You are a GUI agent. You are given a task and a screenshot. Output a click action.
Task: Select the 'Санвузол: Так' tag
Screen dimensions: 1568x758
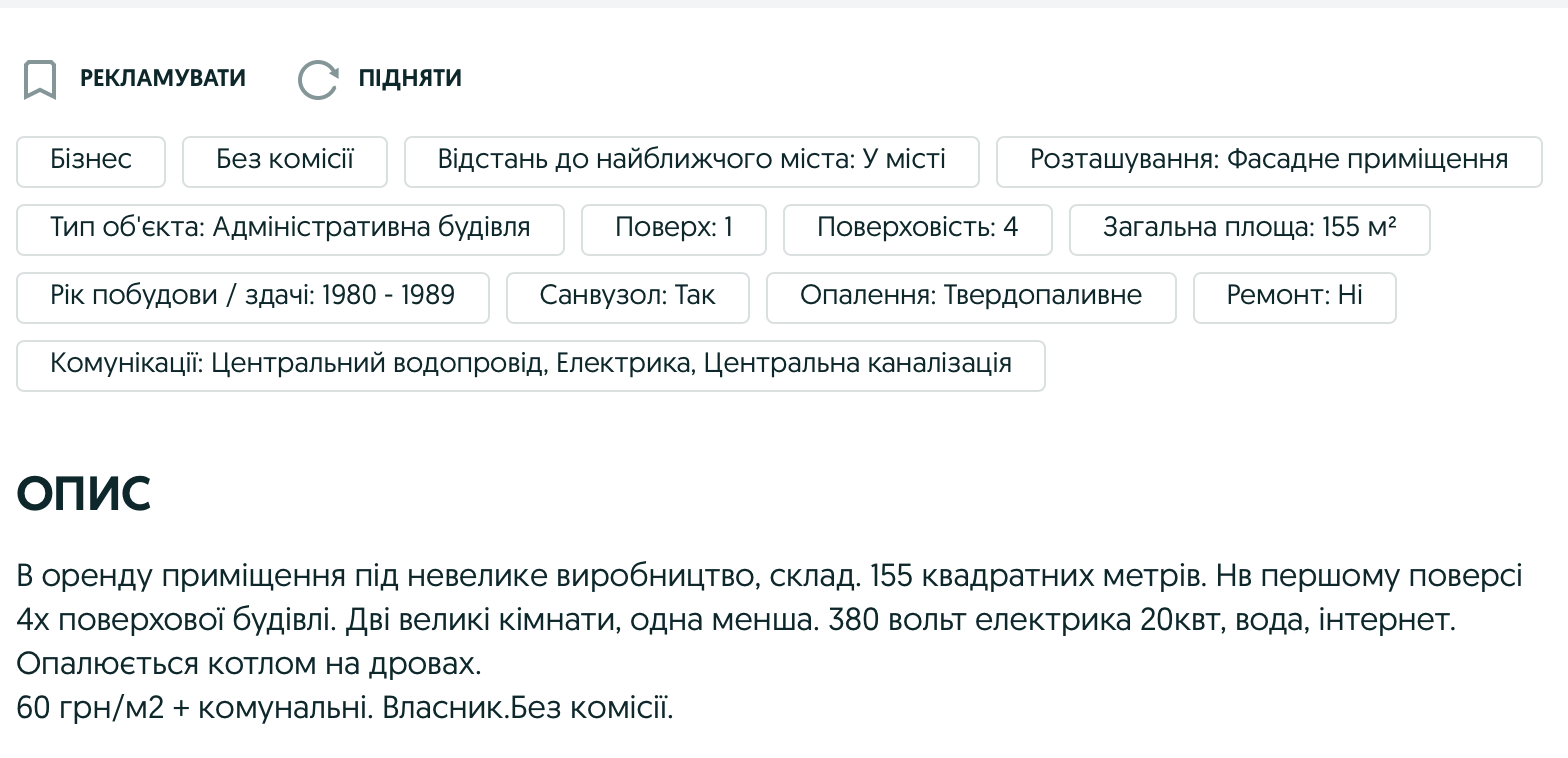[x=627, y=296]
